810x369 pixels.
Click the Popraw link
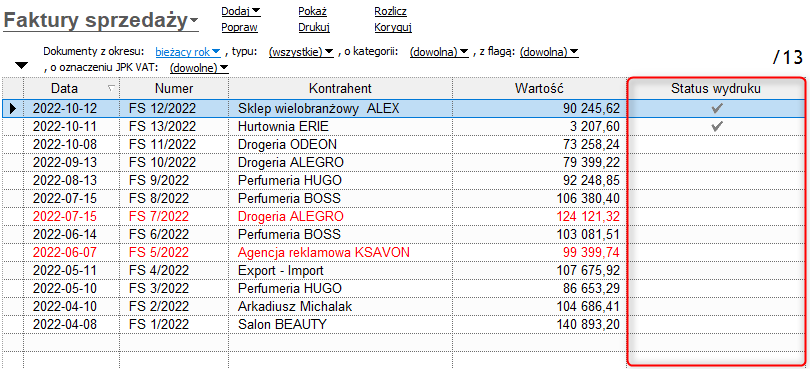pos(239,27)
